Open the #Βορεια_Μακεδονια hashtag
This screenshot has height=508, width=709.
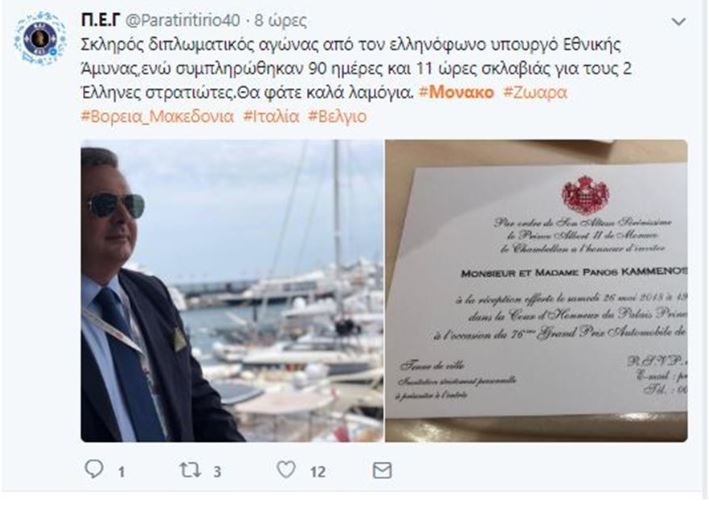157,116
